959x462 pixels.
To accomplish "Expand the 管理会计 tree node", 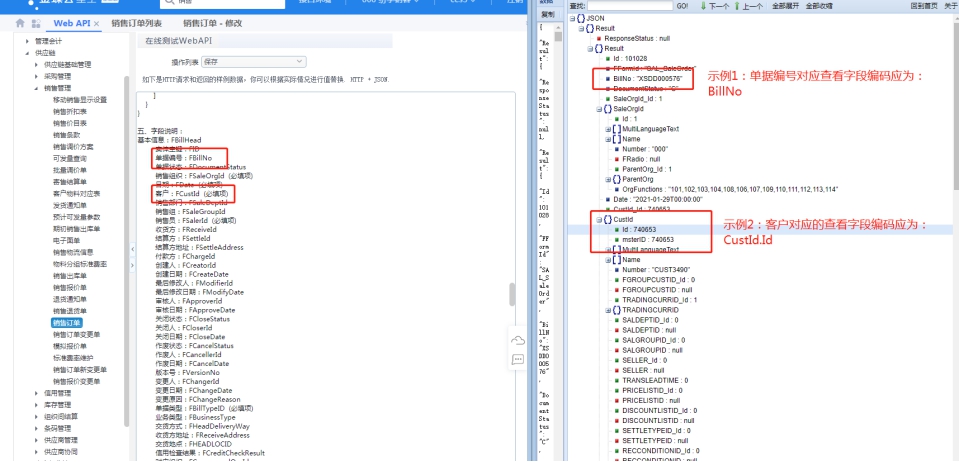I will (x=28, y=42).
